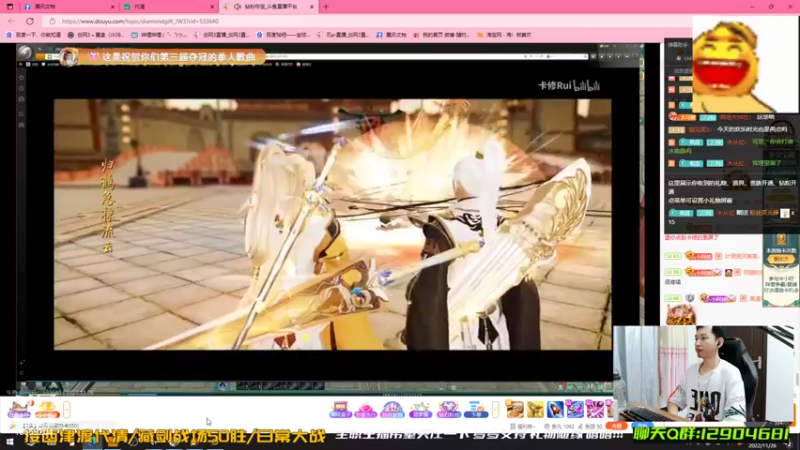Image resolution: width=800 pixels, height=450 pixels.
Task: Switch to the 代清 browser tab
Action: click(x=168, y=7)
